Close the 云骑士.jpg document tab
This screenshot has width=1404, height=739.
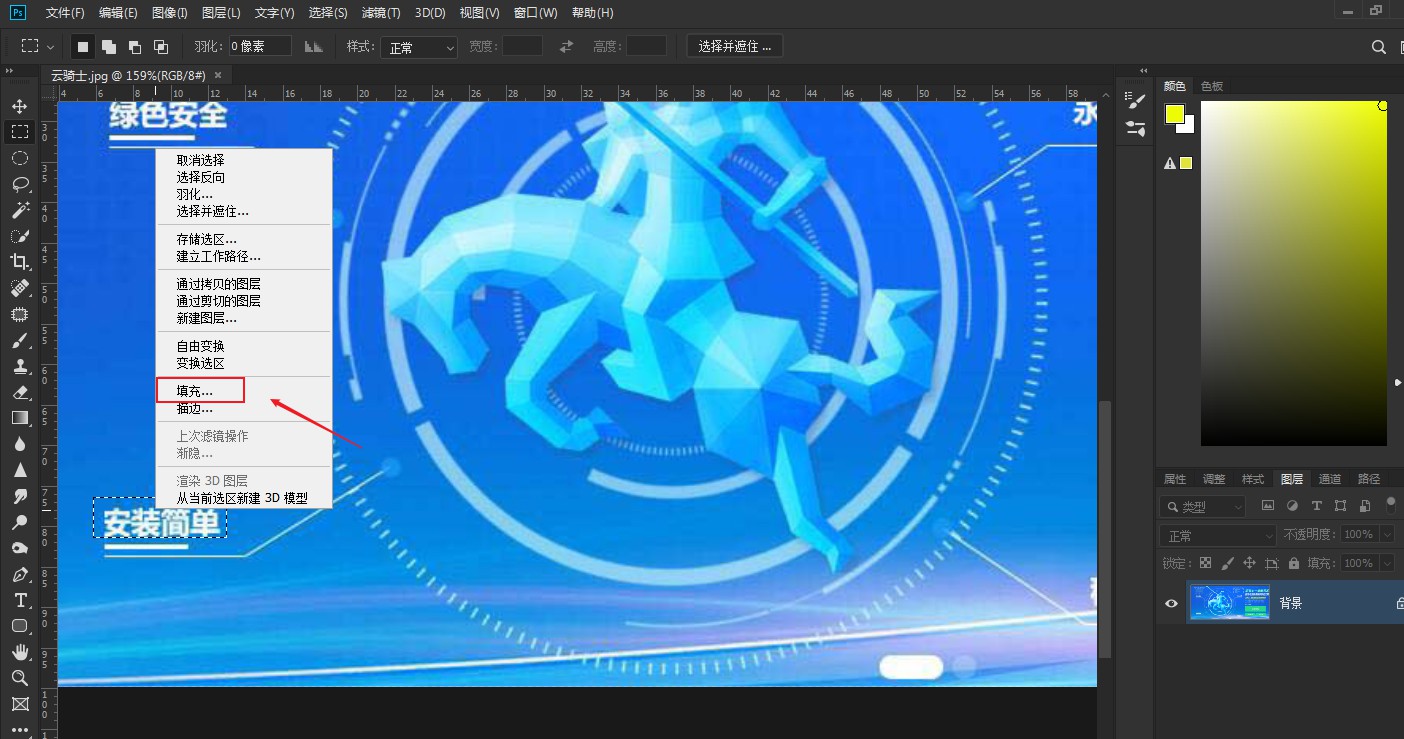pos(218,75)
